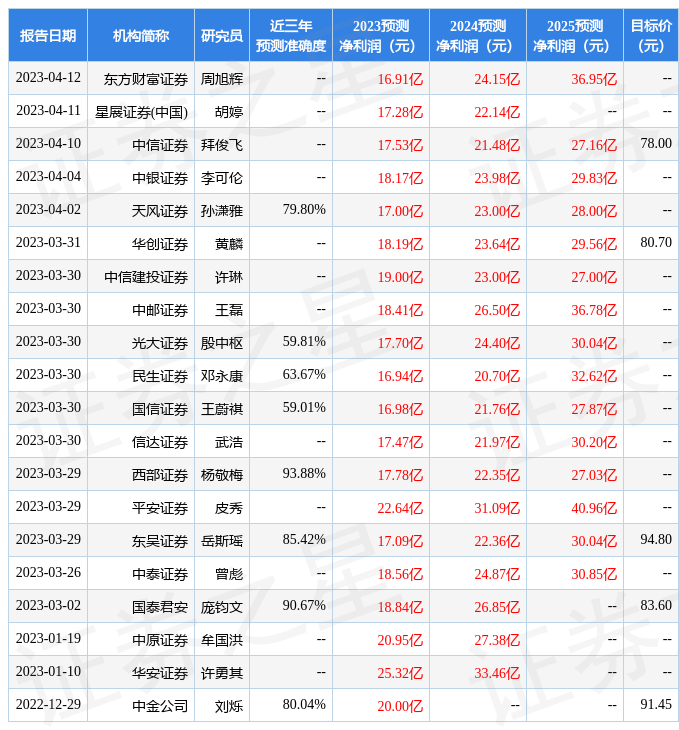Select accuracy value 63.67%
679x730 pixels.
(x=304, y=375)
